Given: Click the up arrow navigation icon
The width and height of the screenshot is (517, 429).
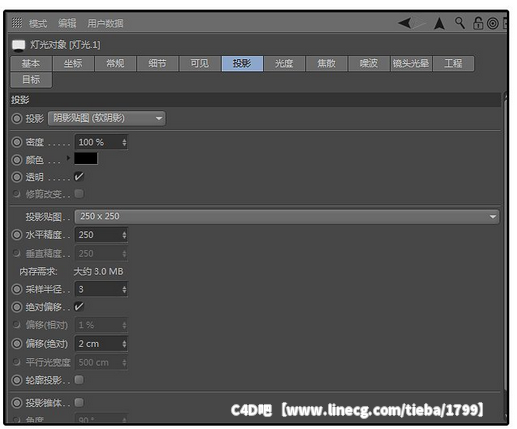Looking at the screenshot, I should coord(439,24).
